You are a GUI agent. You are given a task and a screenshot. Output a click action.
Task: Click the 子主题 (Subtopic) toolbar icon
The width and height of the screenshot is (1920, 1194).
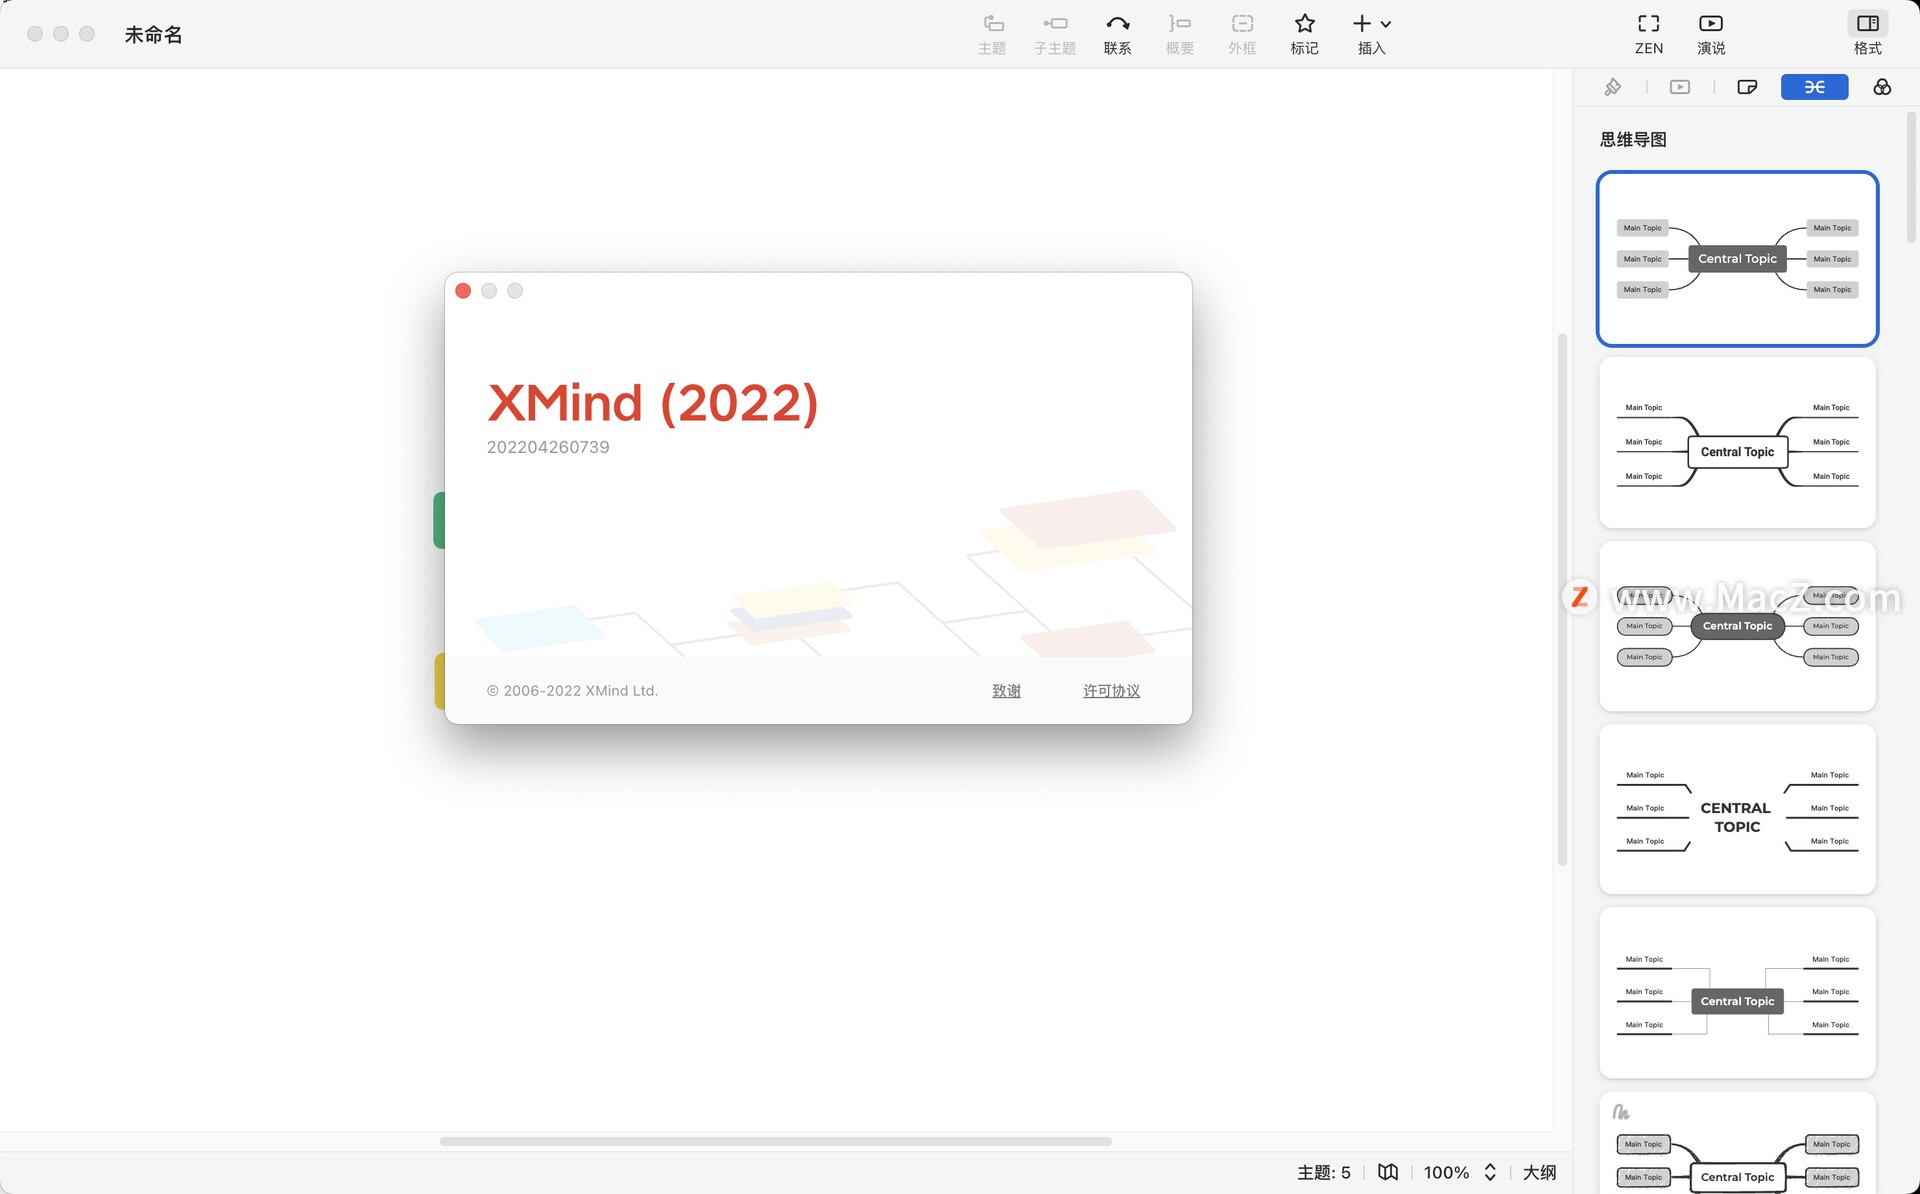click(1054, 34)
